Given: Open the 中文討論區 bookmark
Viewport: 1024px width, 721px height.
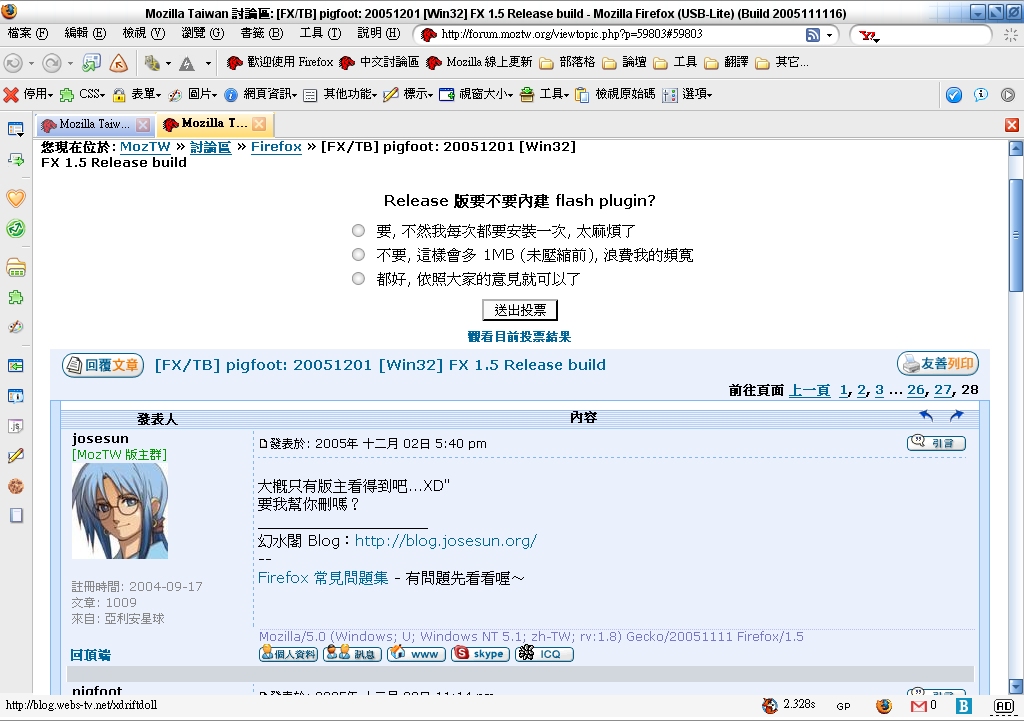Looking at the screenshot, I should (x=379, y=63).
